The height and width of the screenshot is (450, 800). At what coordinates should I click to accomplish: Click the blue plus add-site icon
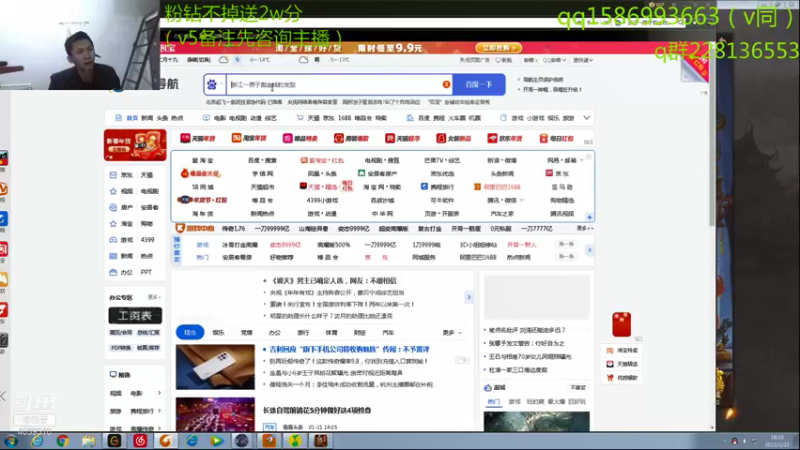589,217
